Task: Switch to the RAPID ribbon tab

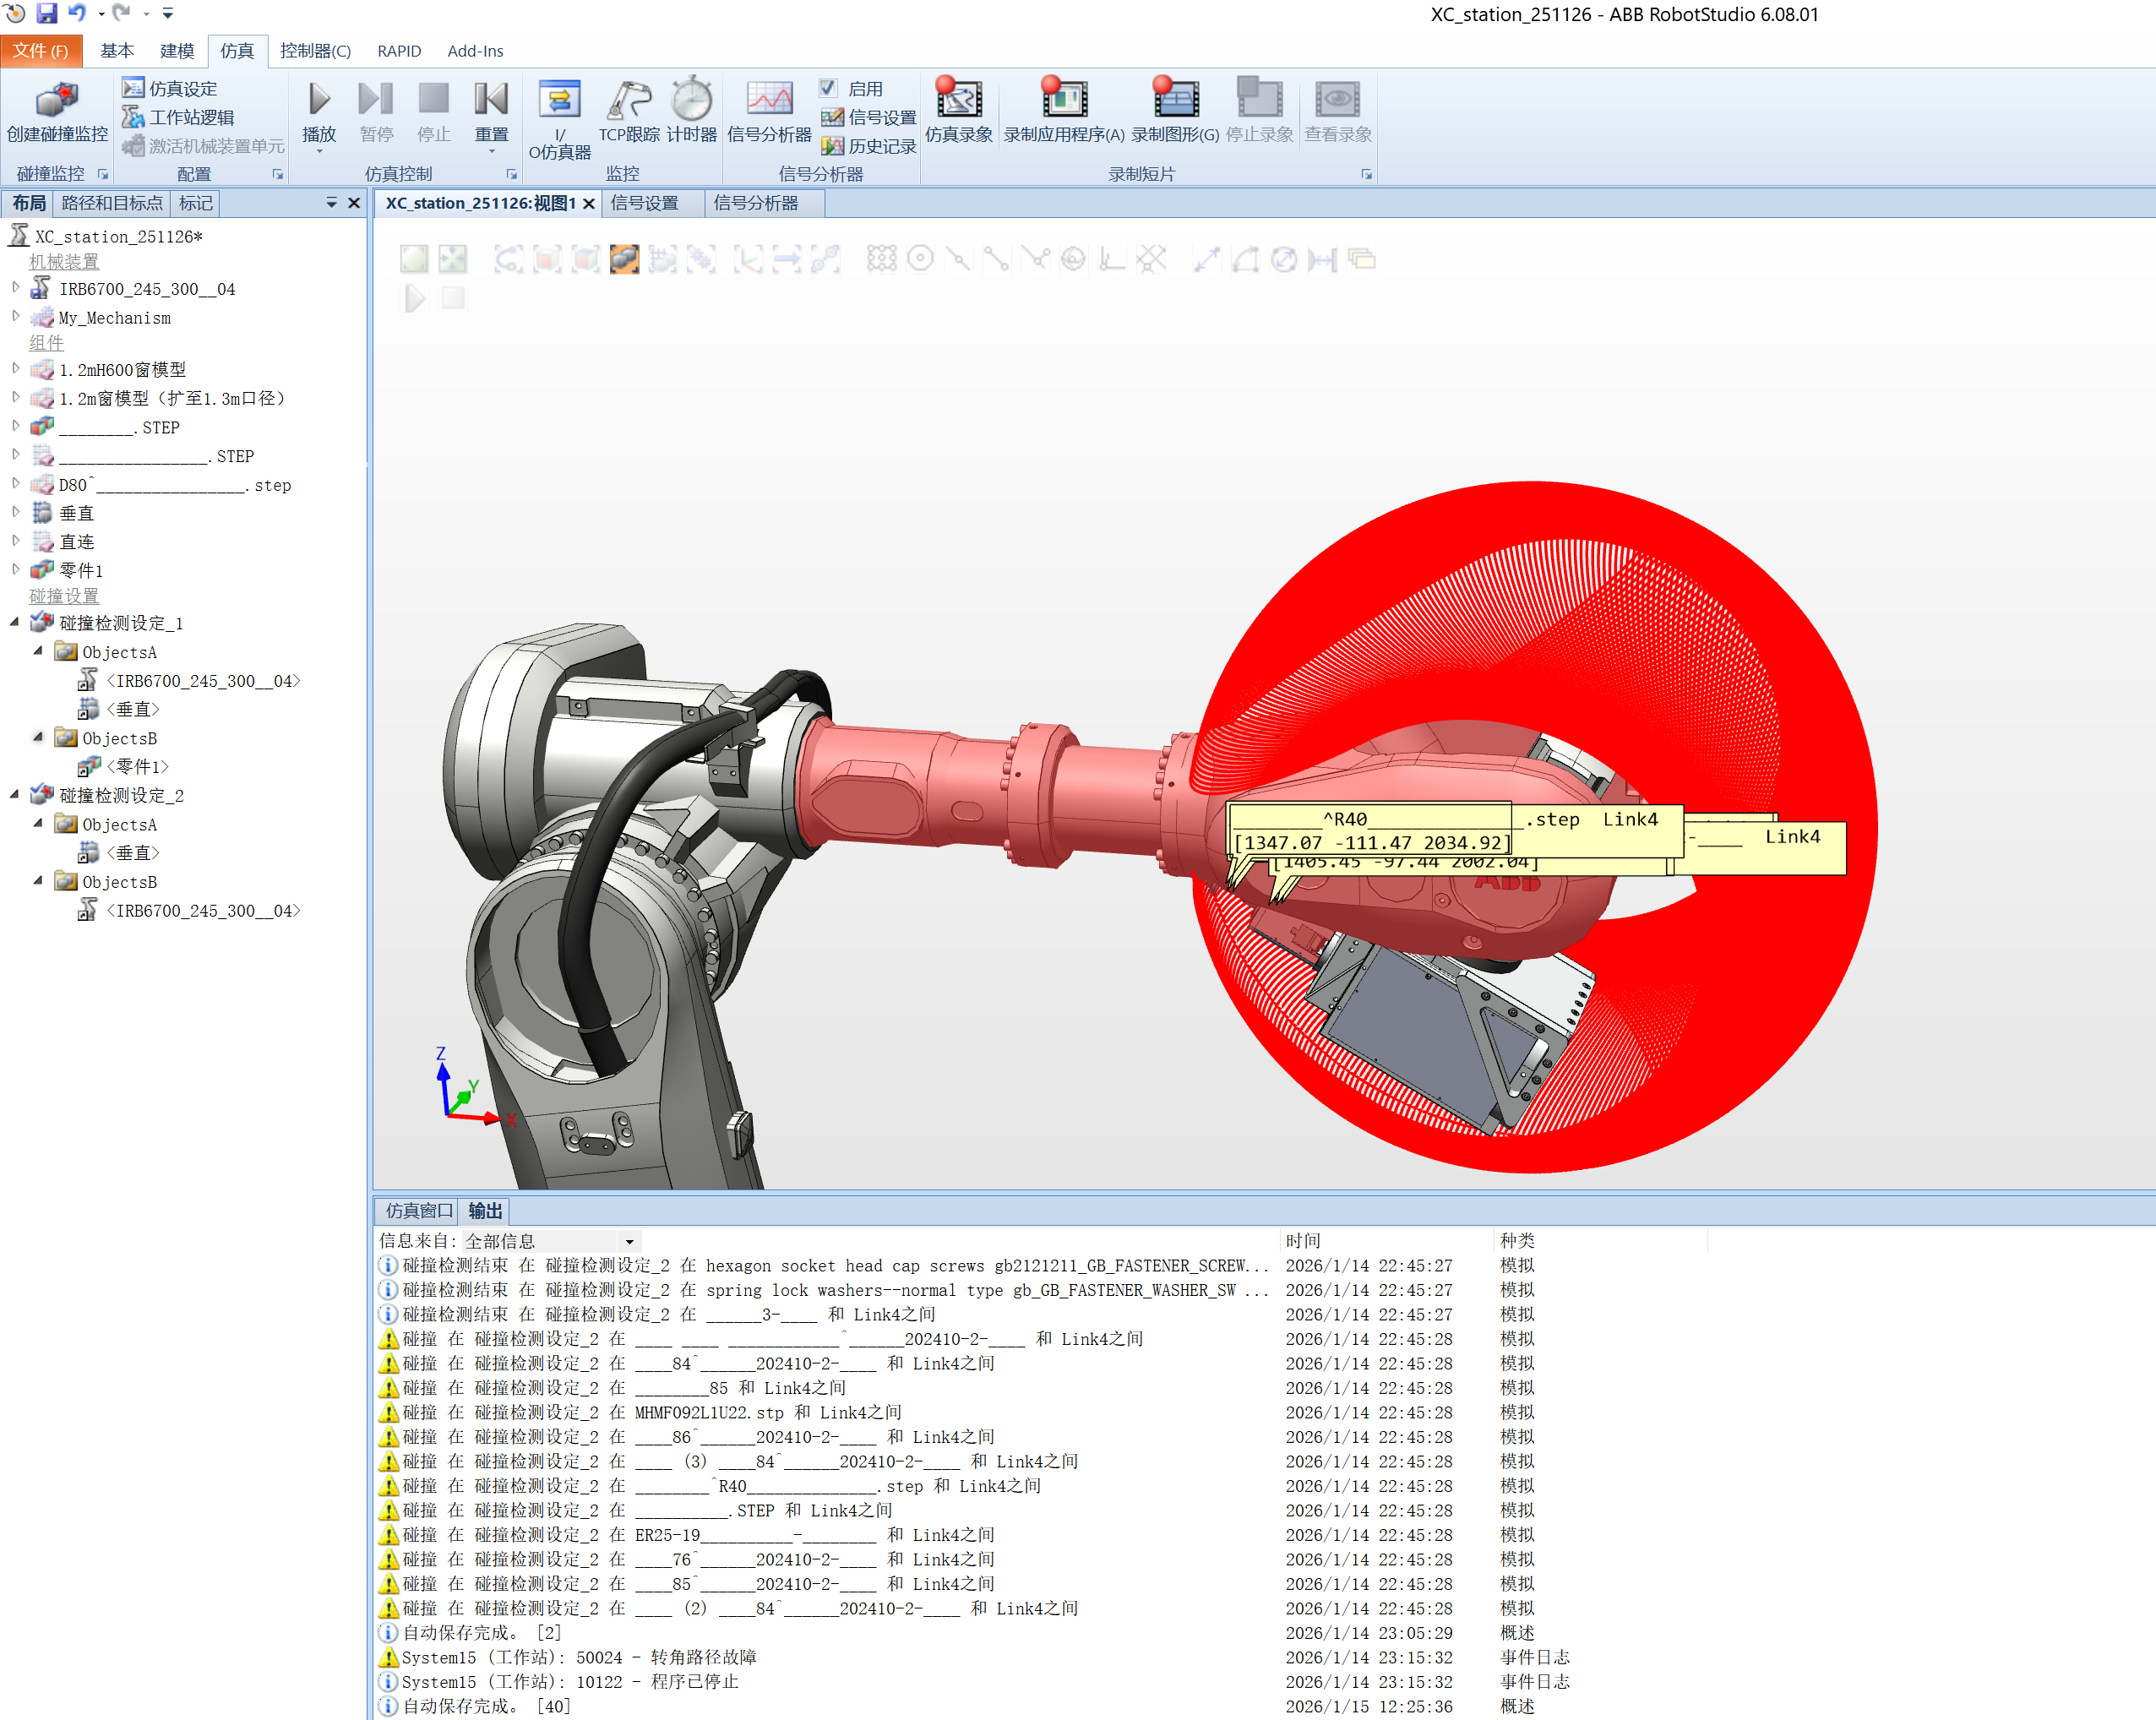Action: [x=398, y=51]
